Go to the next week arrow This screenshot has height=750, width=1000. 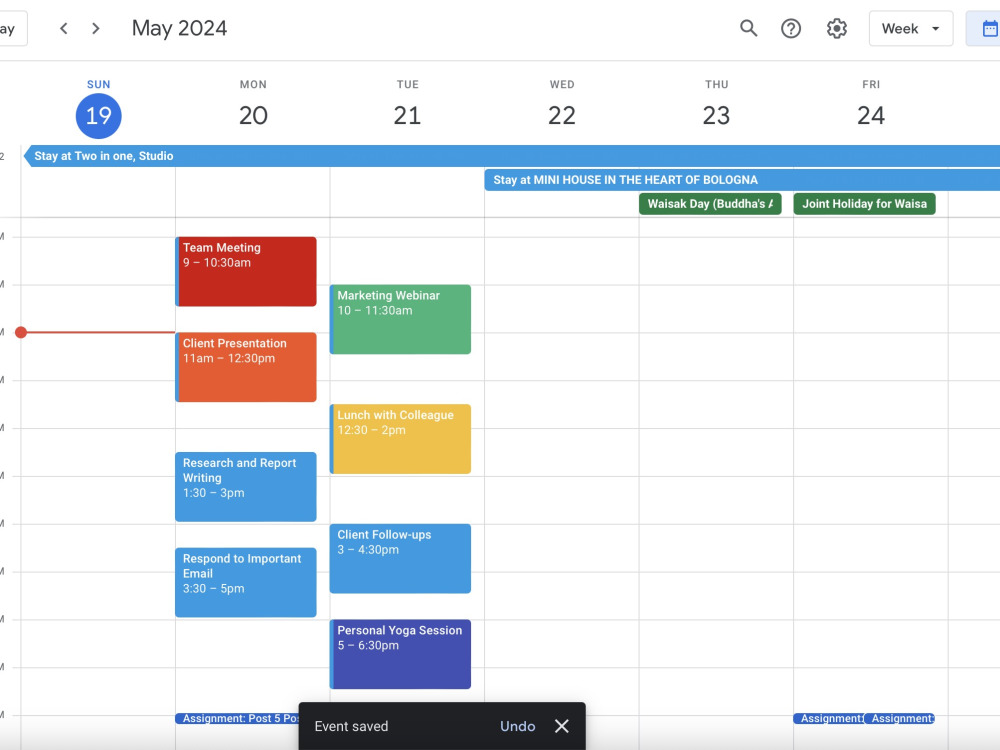[x=95, y=28]
